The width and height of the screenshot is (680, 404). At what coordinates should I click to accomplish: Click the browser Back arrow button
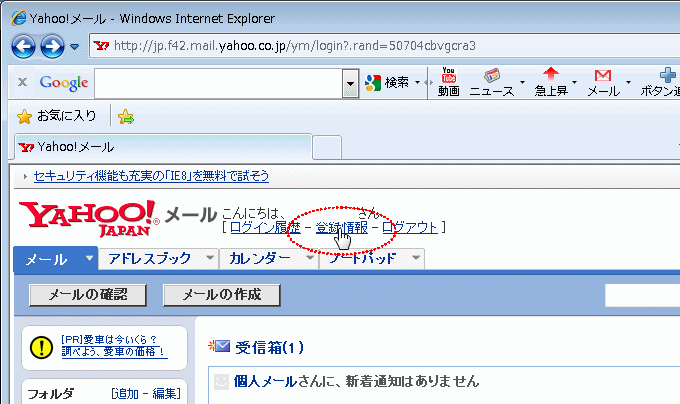[24, 46]
